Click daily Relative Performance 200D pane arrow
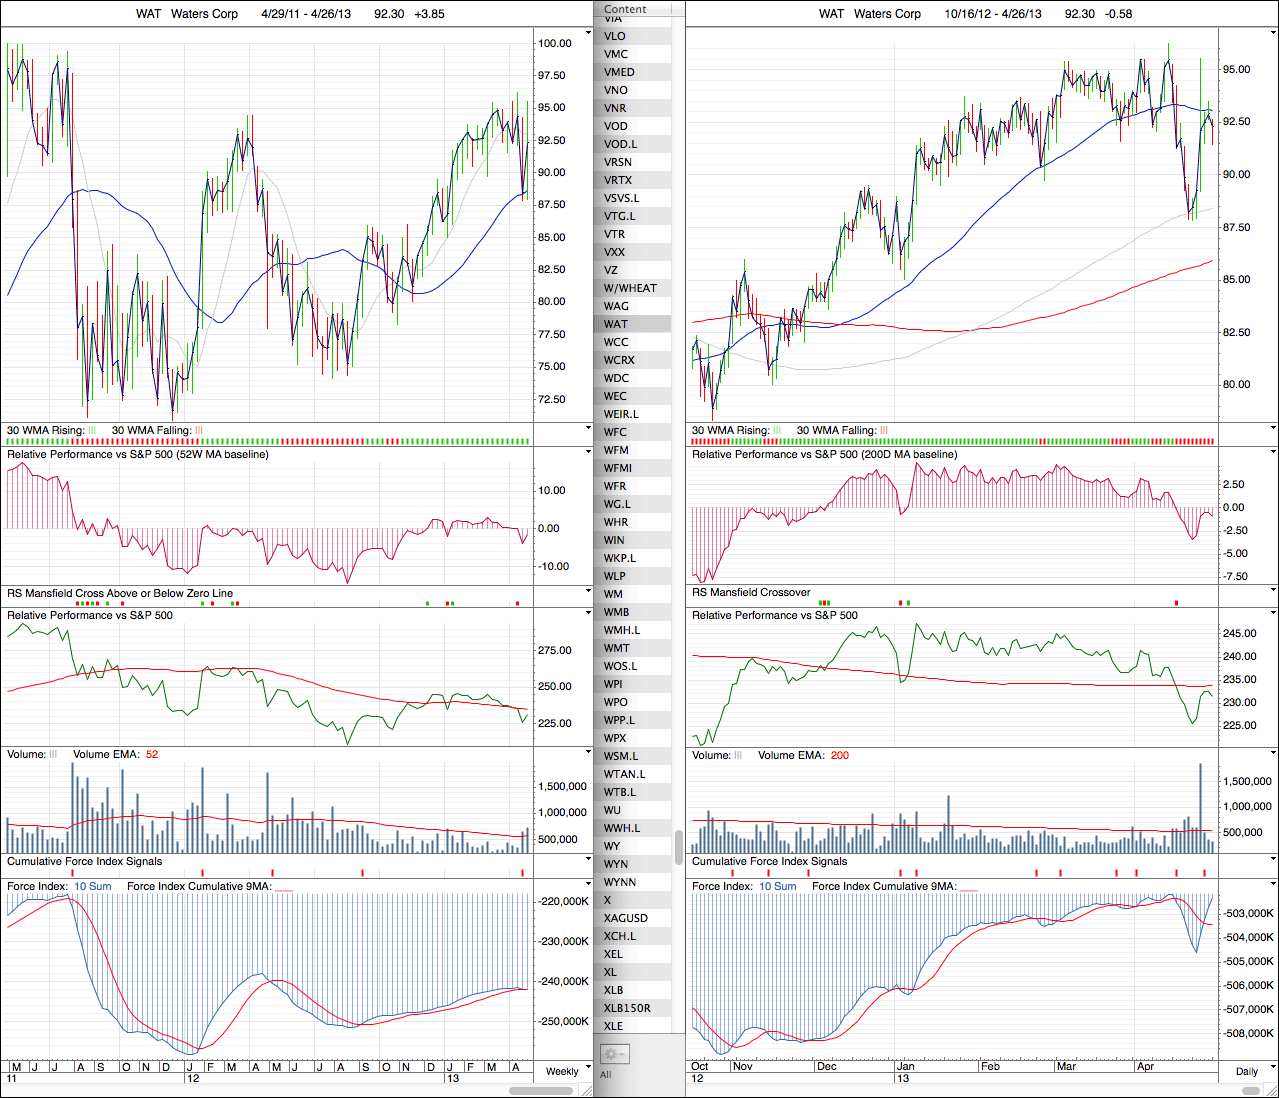1279x1098 pixels. [x=1273, y=453]
